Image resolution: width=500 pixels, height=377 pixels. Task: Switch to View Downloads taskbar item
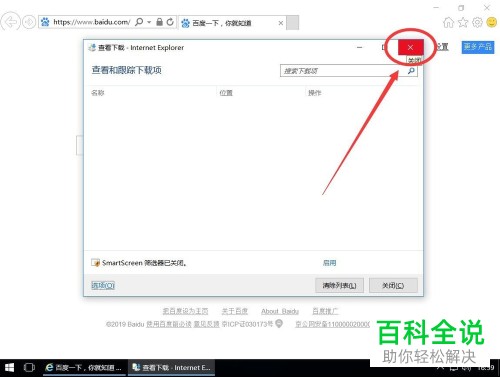(172, 368)
